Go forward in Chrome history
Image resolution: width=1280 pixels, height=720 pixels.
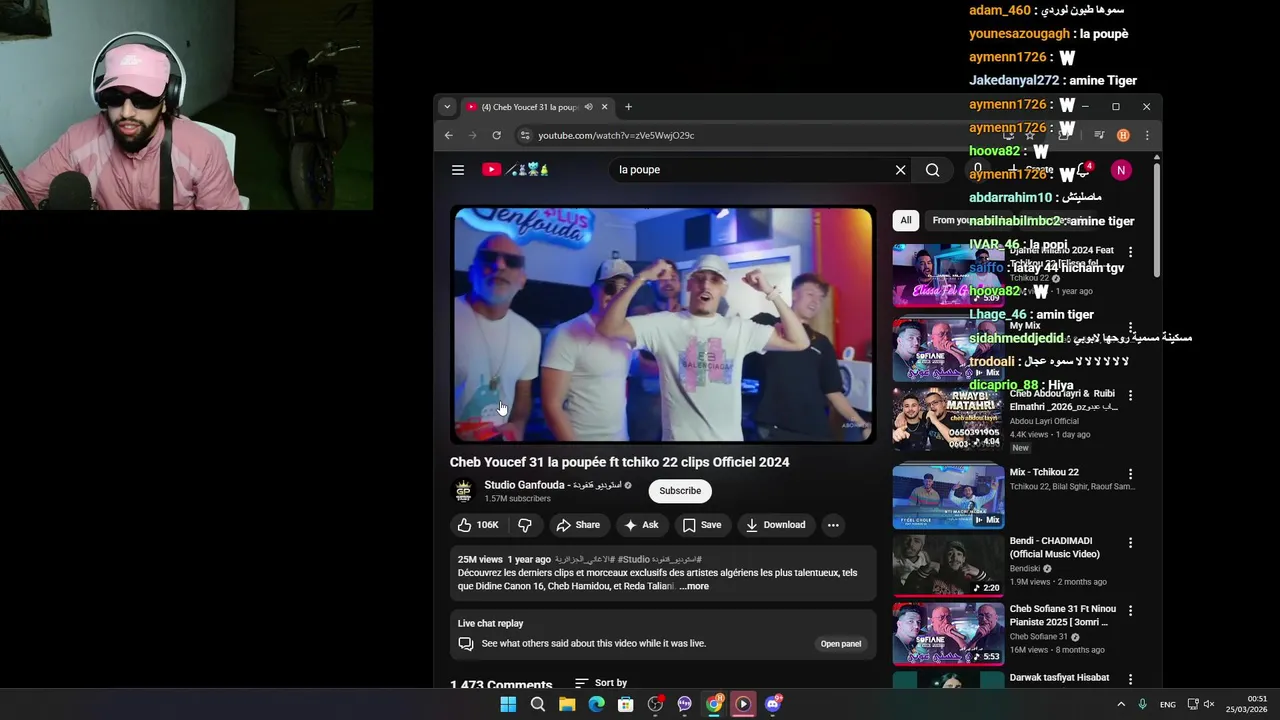pyautogui.click(x=473, y=135)
